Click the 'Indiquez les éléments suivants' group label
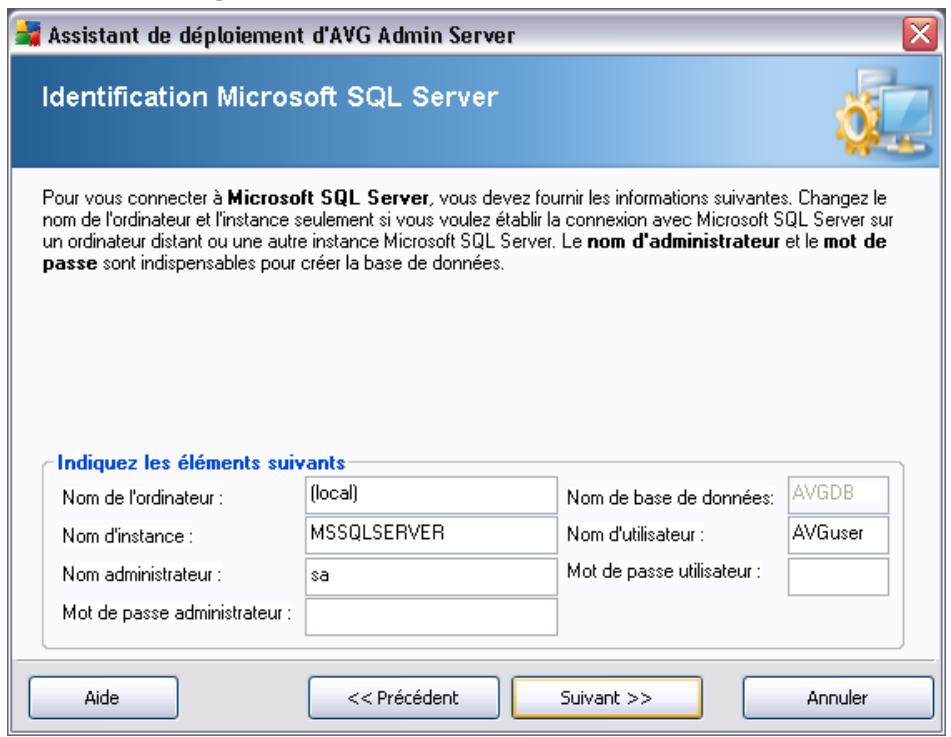This screenshot has width=951, height=737. point(201,463)
